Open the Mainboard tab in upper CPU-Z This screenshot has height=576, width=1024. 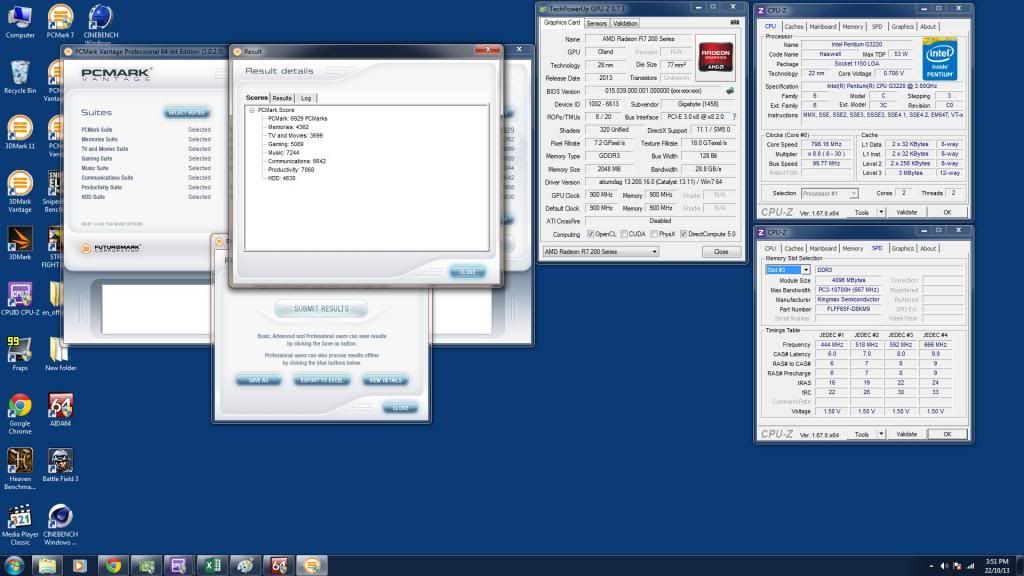pyautogui.click(x=822, y=27)
